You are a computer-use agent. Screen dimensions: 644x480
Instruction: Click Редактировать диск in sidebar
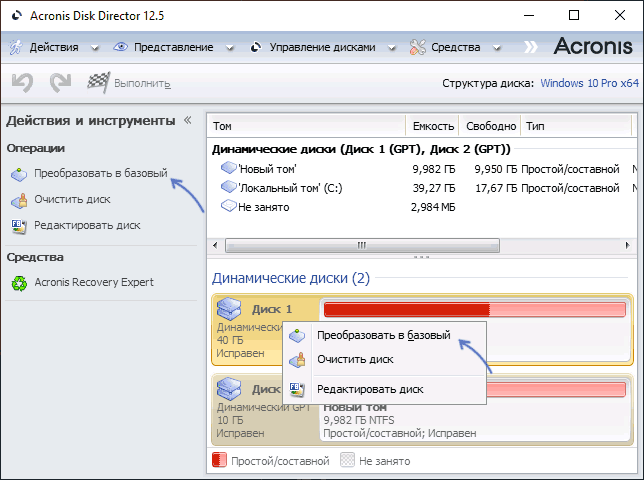point(87,225)
